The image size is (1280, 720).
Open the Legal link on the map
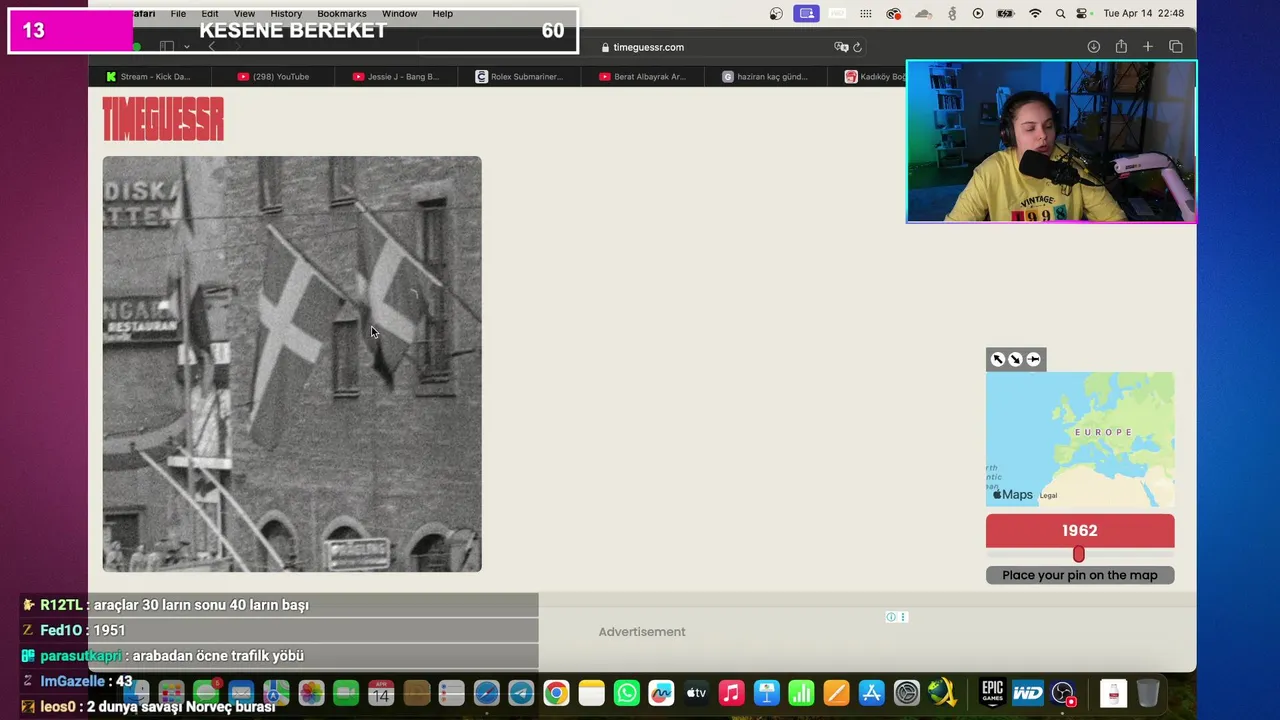(1048, 496)
